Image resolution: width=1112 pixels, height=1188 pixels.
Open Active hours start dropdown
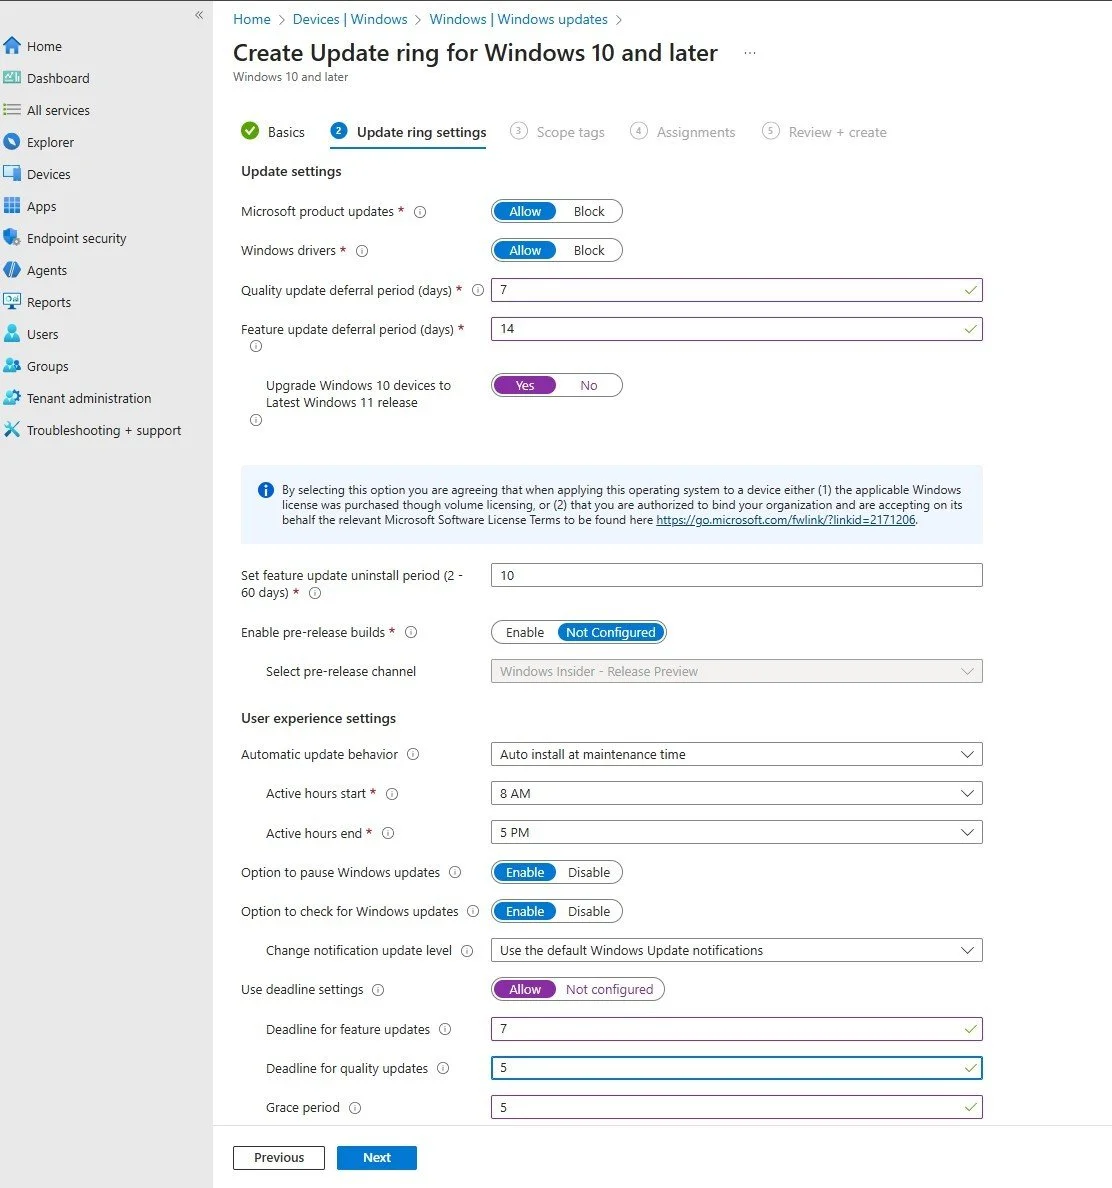(736, 793)
